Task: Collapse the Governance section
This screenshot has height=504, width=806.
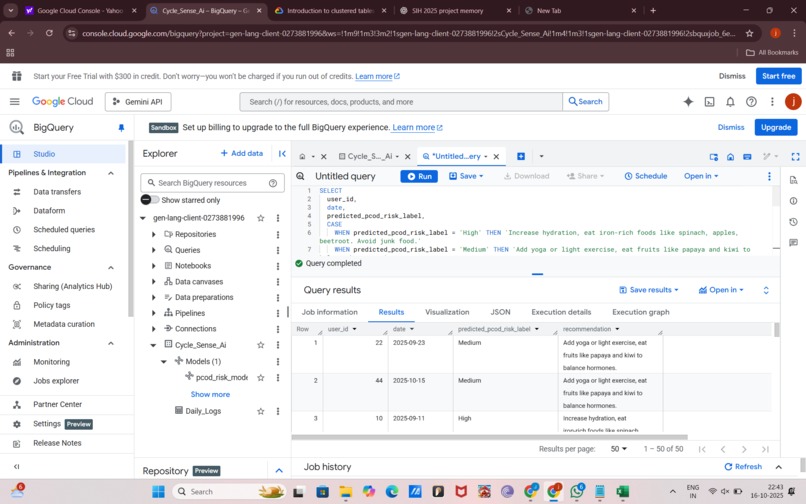Action: [111, 267]
